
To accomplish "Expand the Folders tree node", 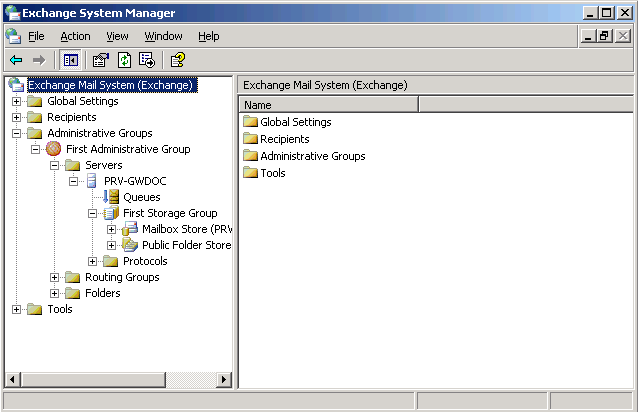I will 54,293.
